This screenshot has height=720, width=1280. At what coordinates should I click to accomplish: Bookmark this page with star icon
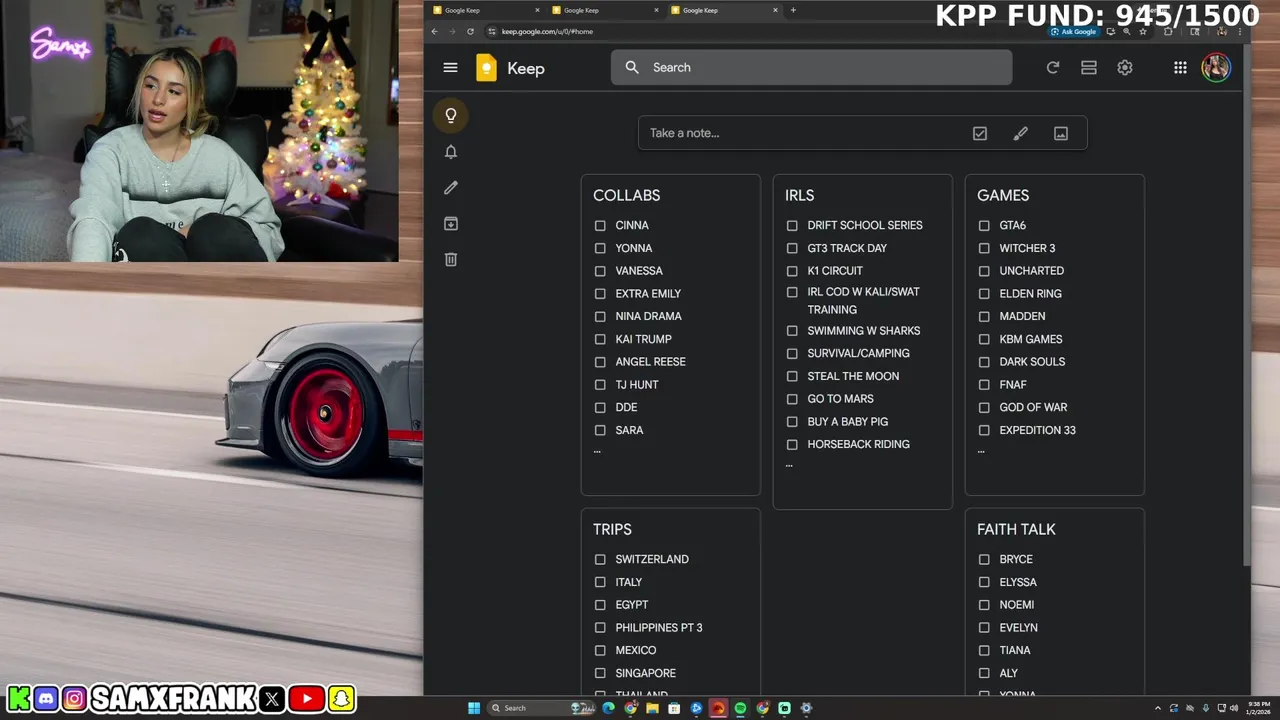tap(1143, 31)
